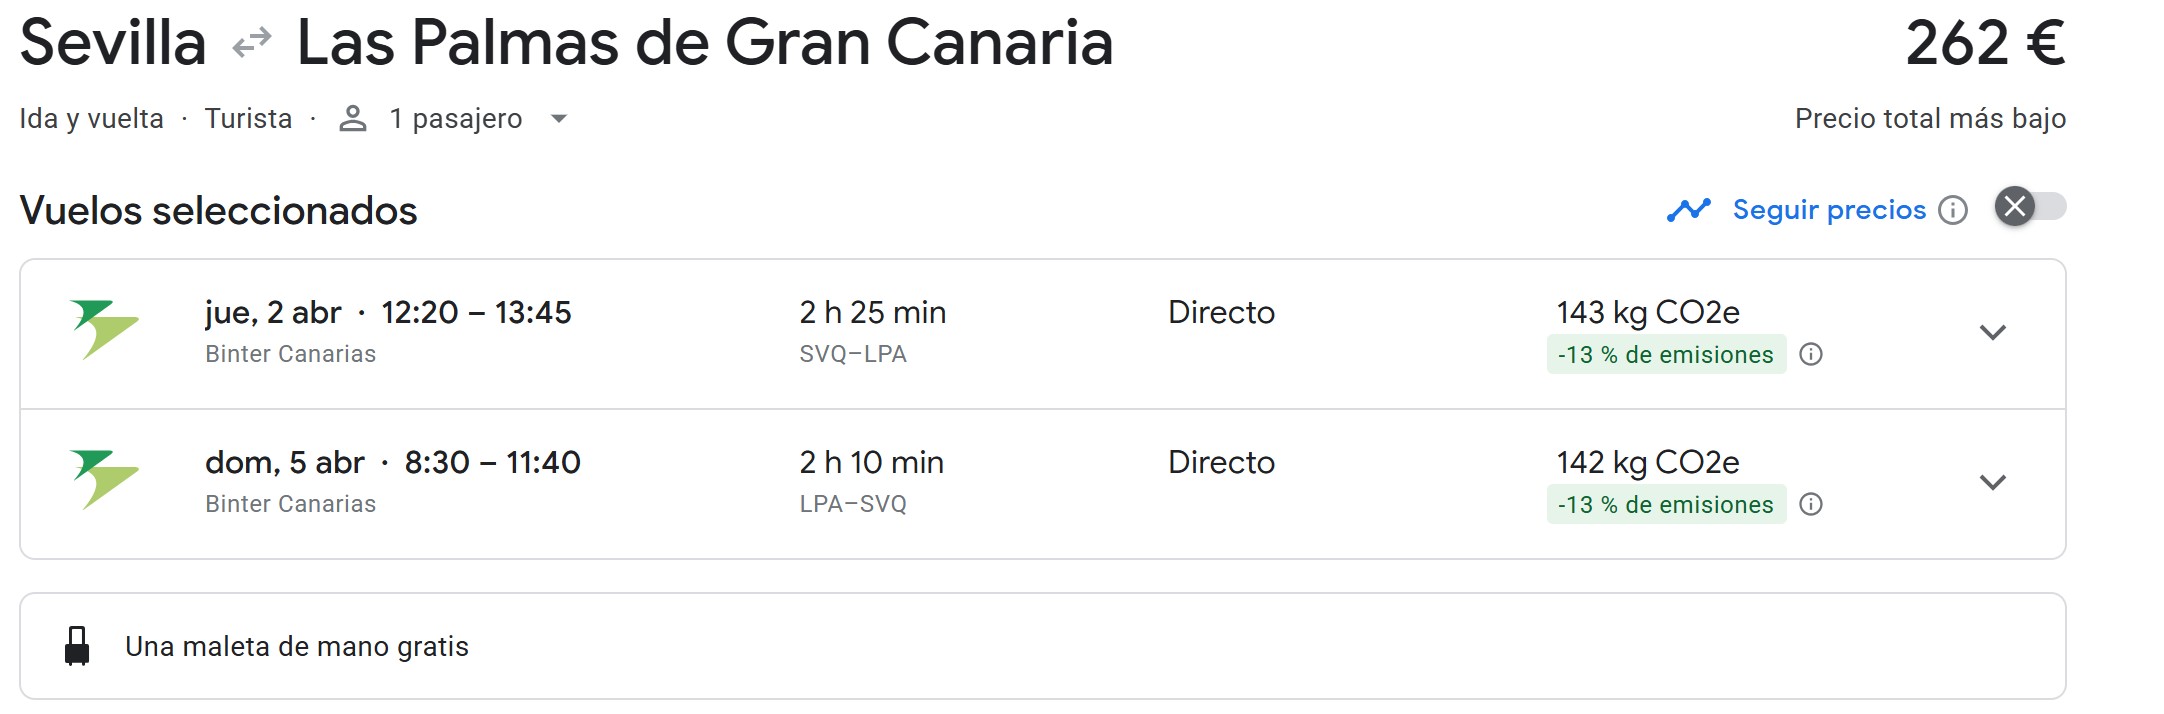
Task: Select the 262 € total price
Action: [x=1984, y=43]
